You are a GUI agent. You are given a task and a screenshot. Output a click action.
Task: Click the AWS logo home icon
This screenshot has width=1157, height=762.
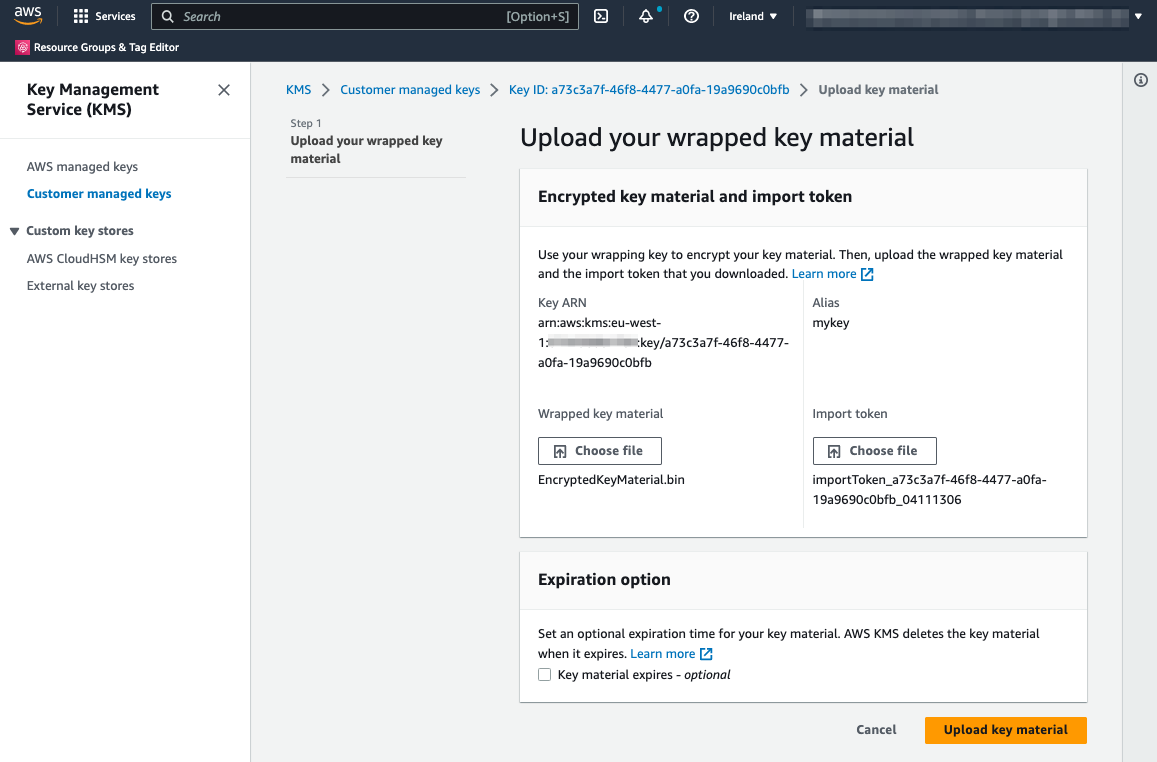click(x=28, y=15)
